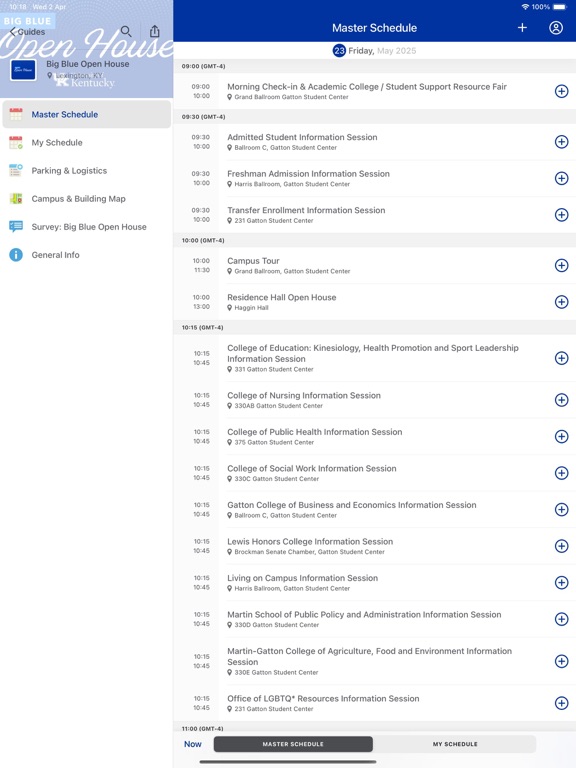Screen dimensions: 576x768
Task: Add College of Nursing Information Session
Action: coord(561,400)
